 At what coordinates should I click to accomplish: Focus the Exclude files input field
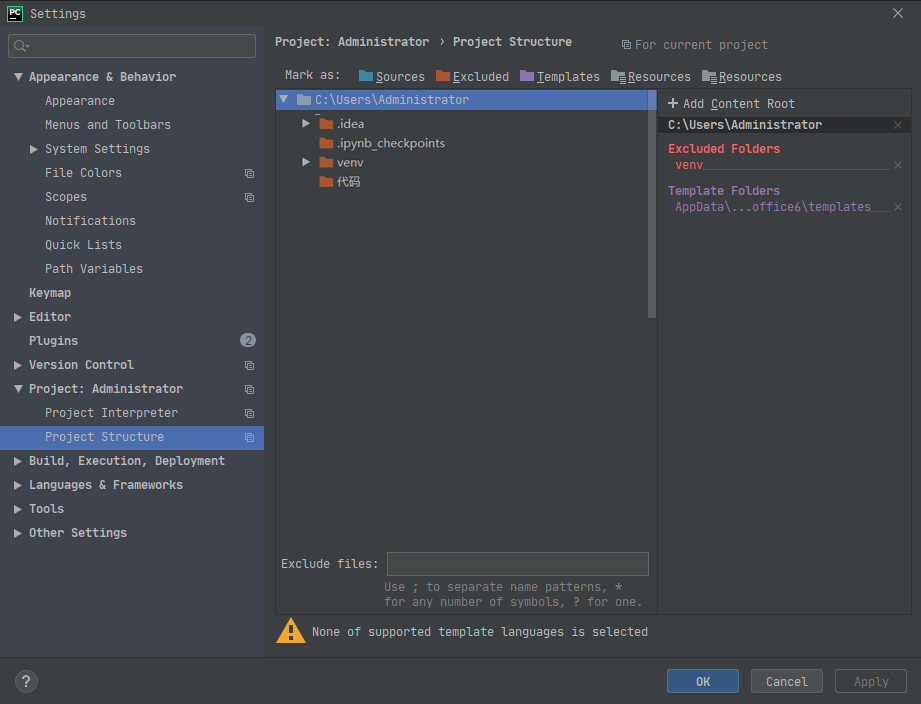point(517,564)
